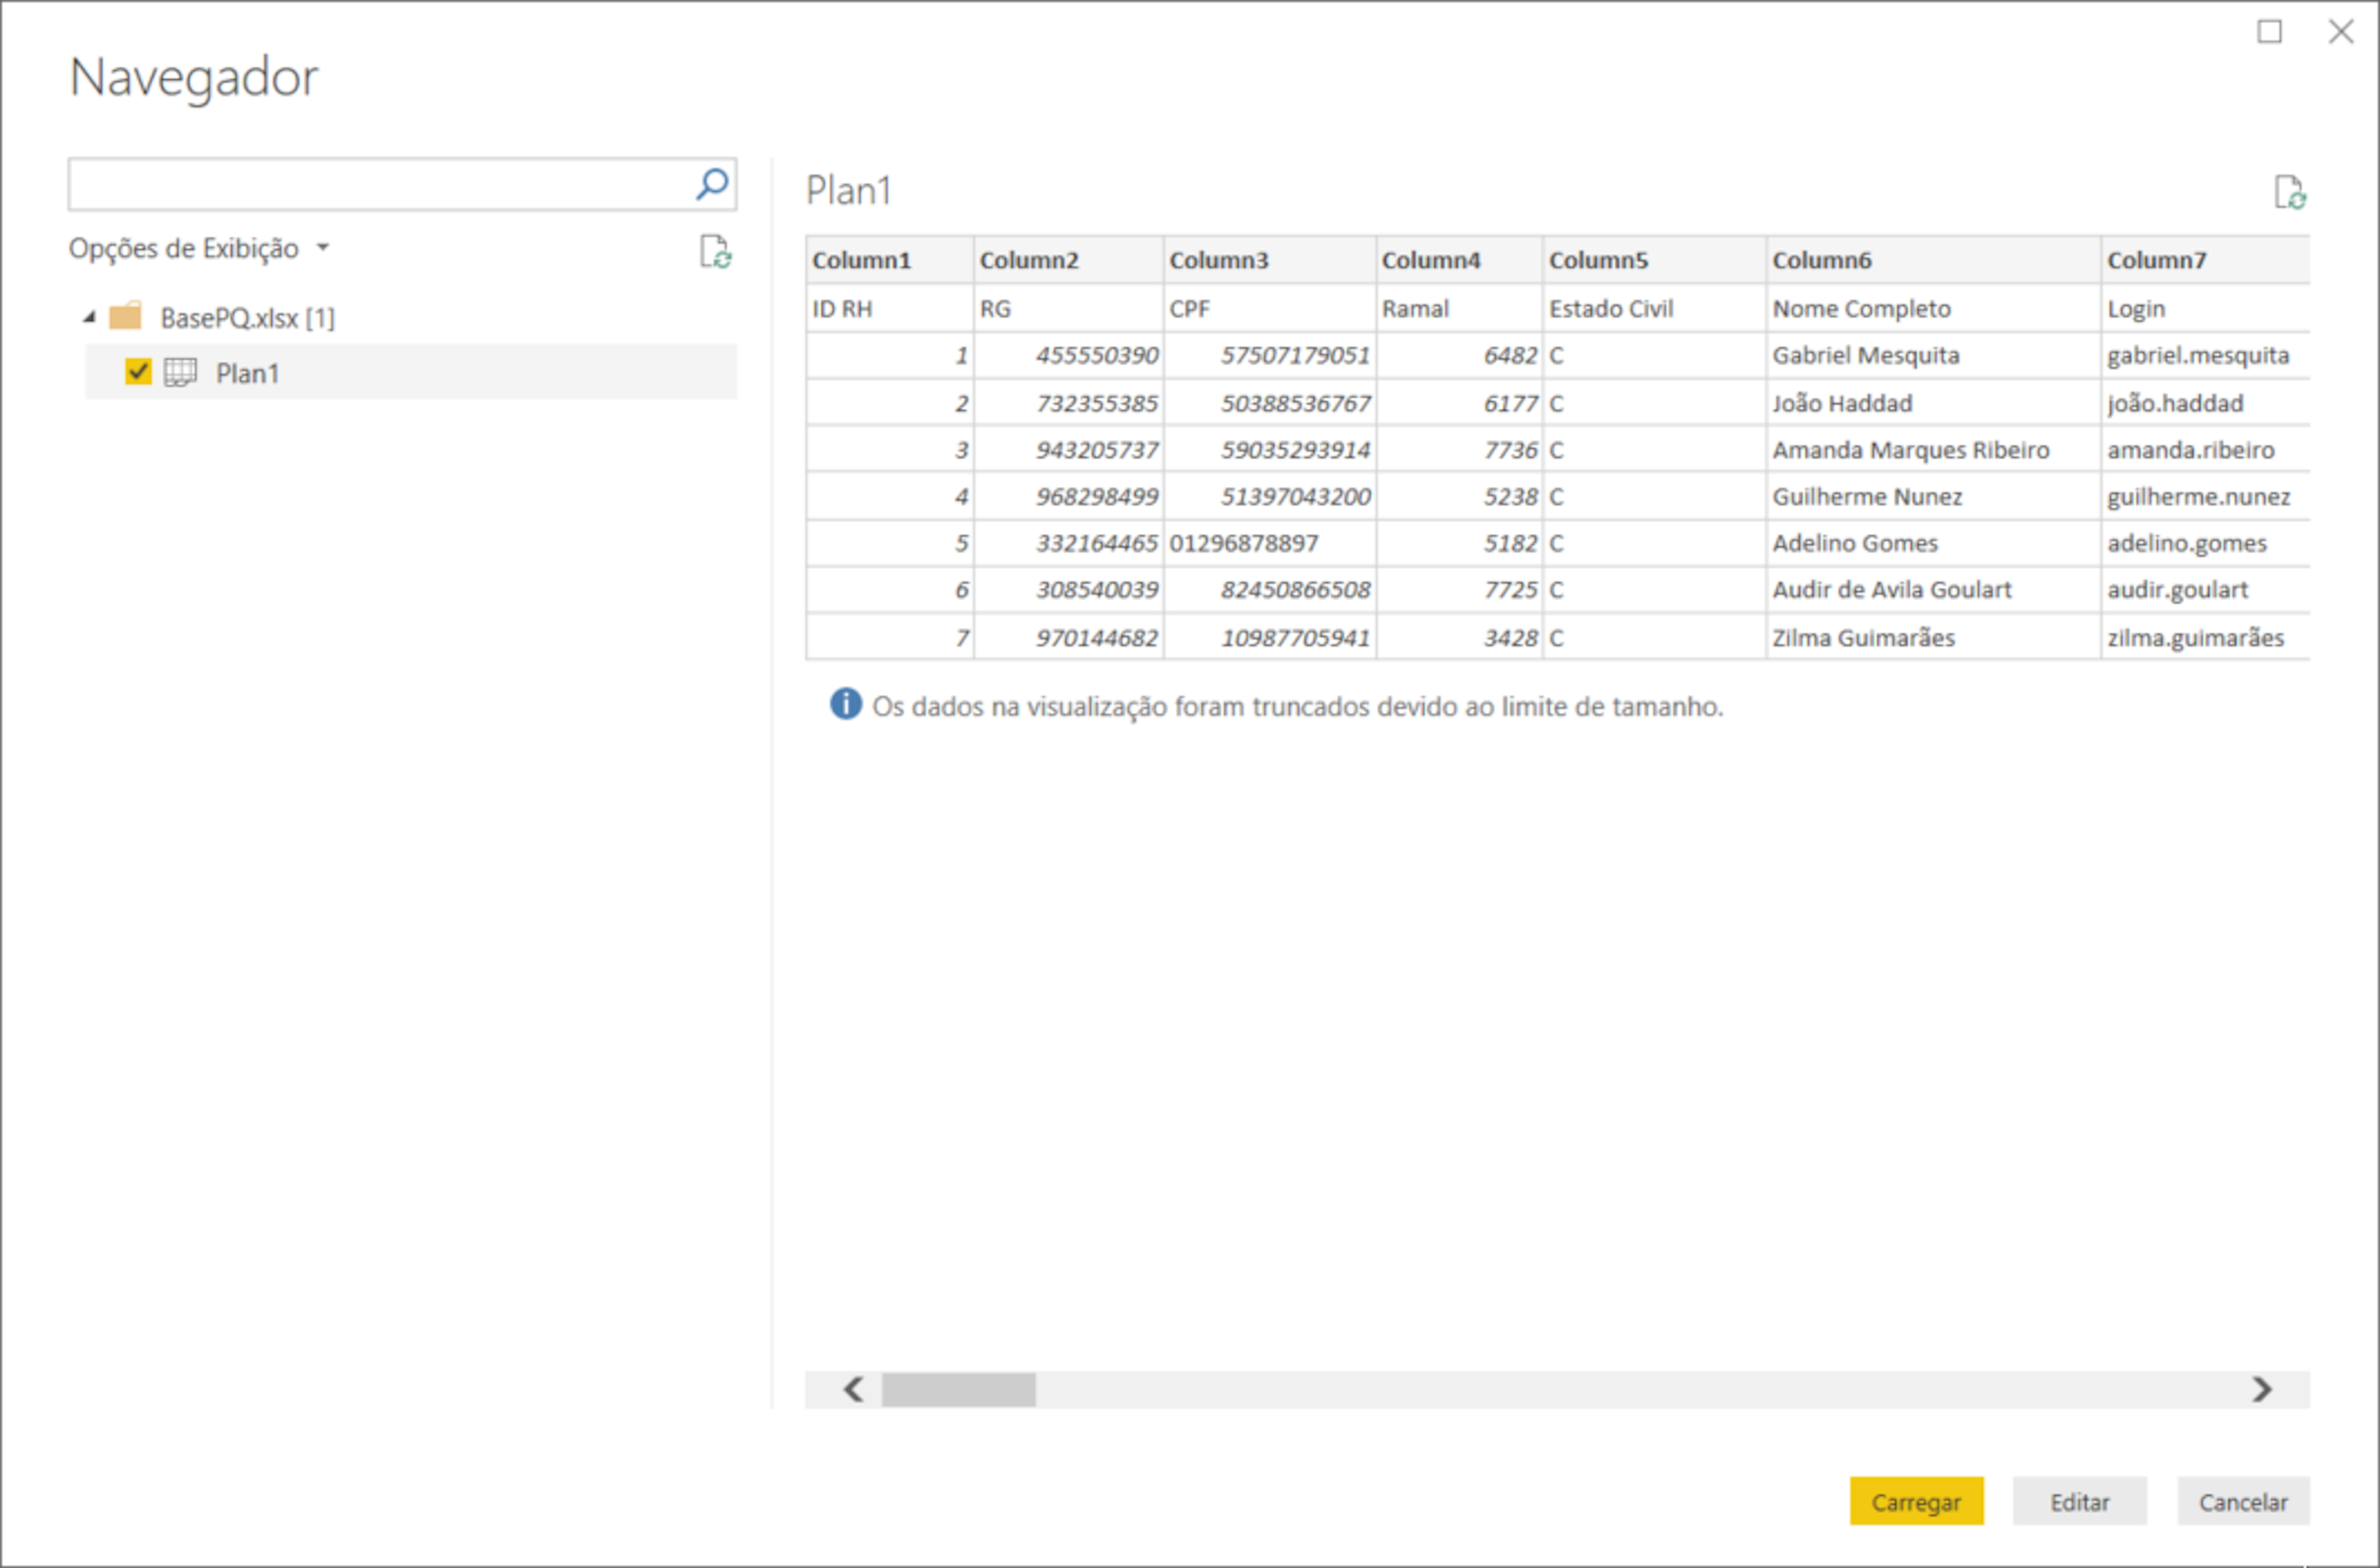Click the Editar button

tap(2079, 1501)
